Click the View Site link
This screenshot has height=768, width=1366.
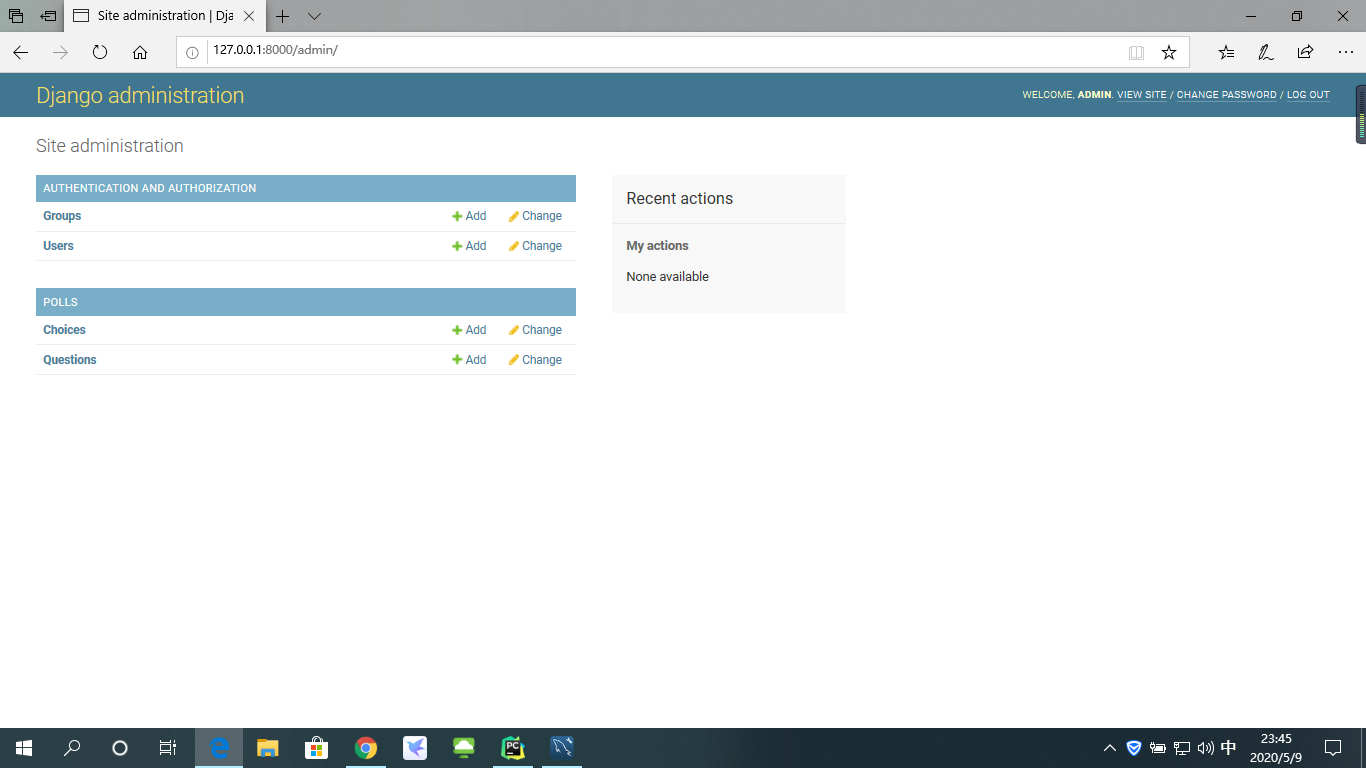click(x=1142, y=95)
